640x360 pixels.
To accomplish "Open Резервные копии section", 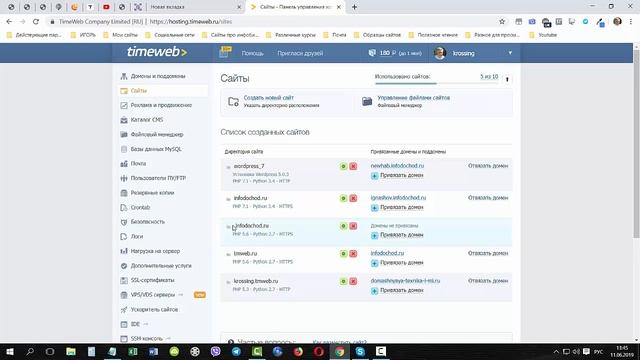I will [x=152, y=193].
